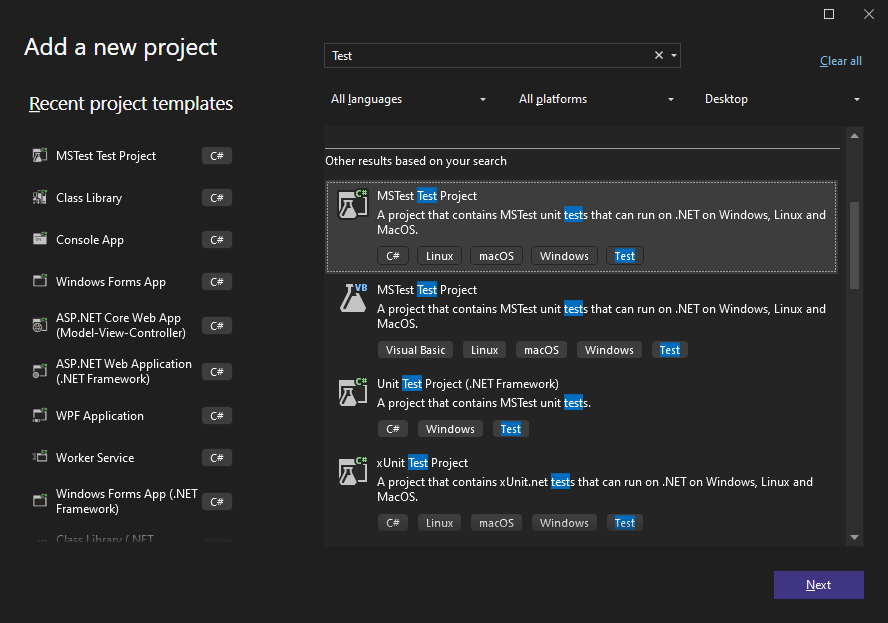This screenshot has width=888, height=623.
Task: Click the Windows tag on C# MSTest Test Project
Action: click(564, 256)
